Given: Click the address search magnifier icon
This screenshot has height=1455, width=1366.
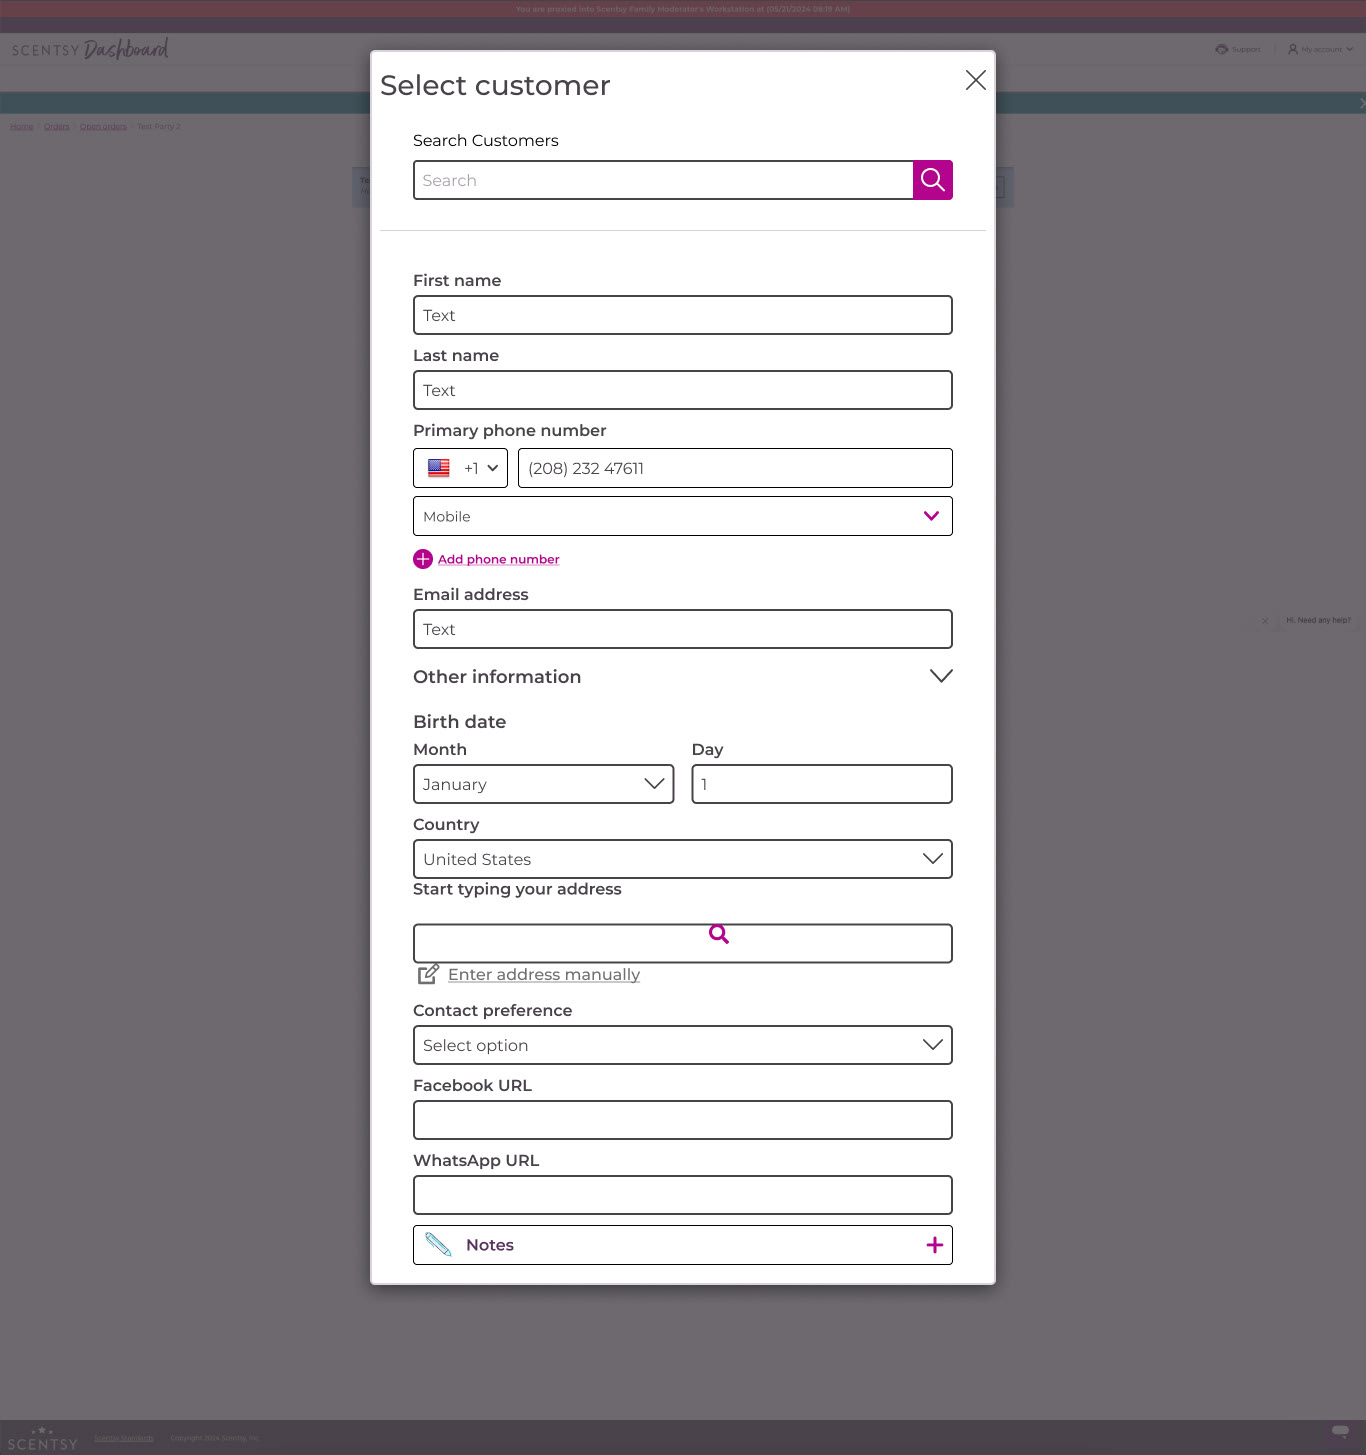Looking at the screenshot, I should point(719,934).
